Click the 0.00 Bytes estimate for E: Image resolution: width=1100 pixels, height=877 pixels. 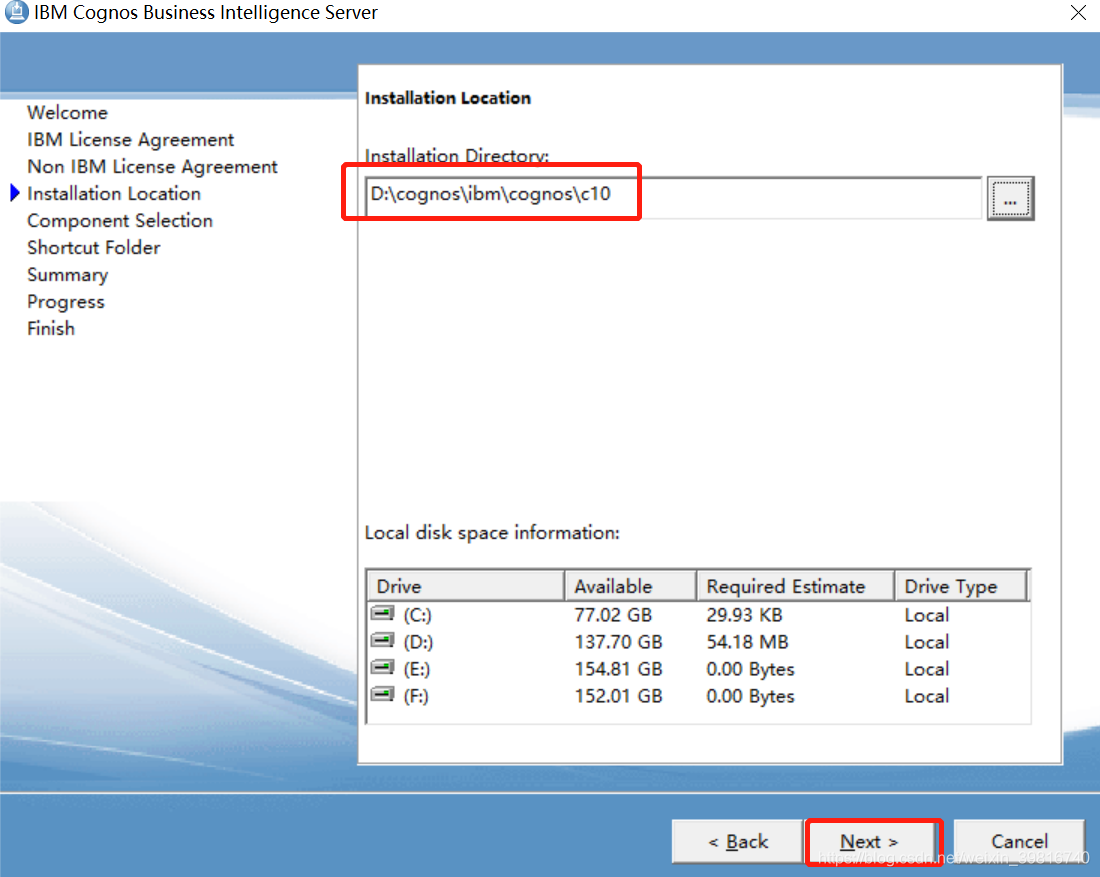(751, 669)
